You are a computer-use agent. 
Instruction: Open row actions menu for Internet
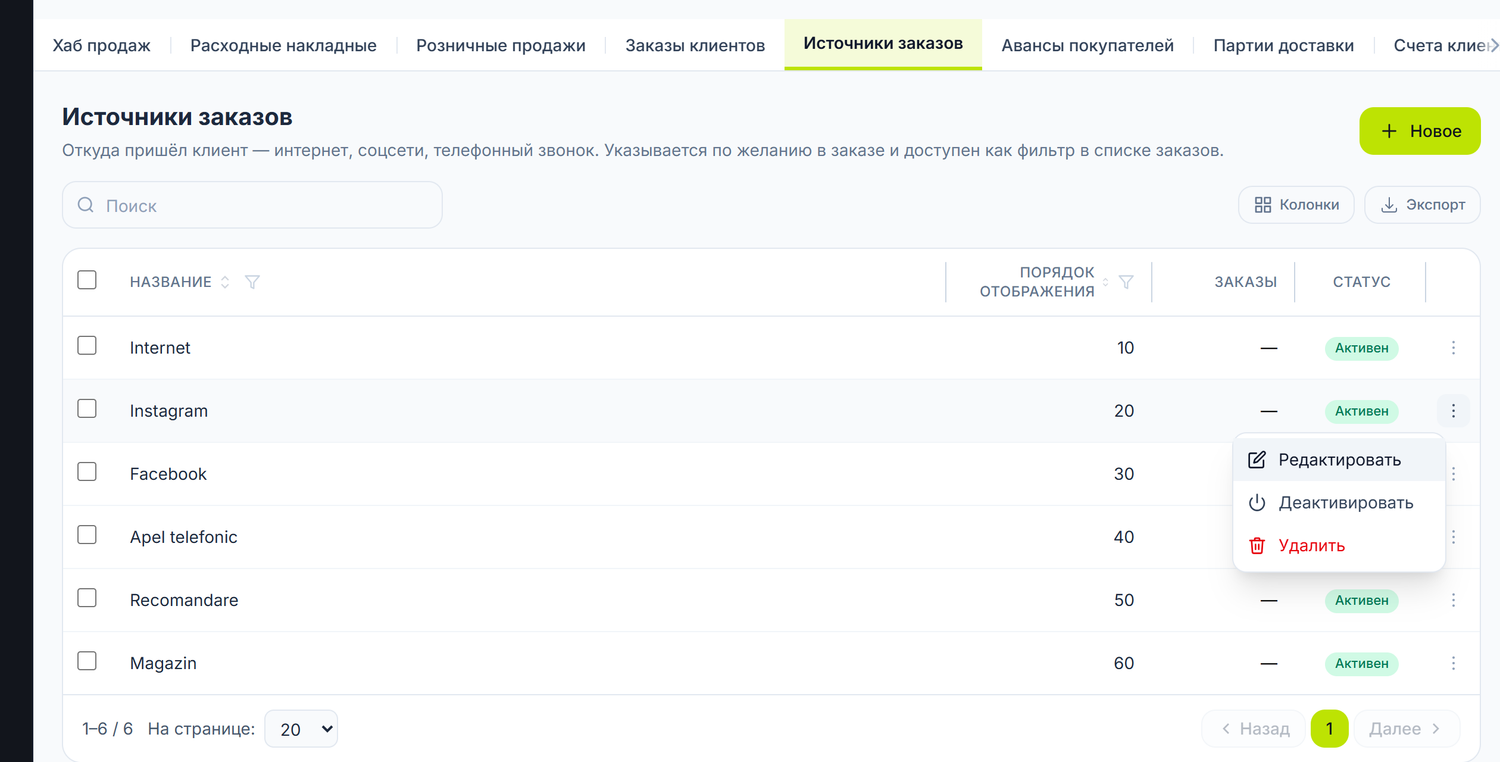pyautogui.click(x=1453, y=348)
